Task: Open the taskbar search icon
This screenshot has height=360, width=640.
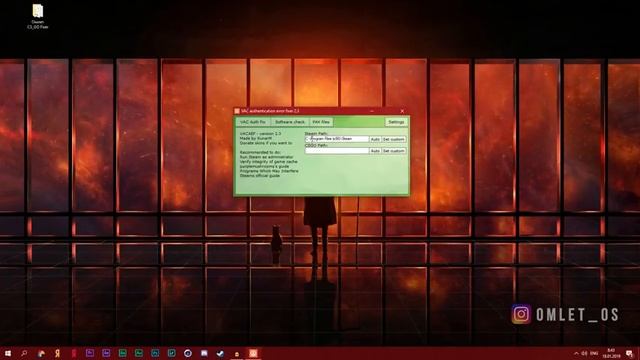Action: pyautogui.click(x=24, y=353)
